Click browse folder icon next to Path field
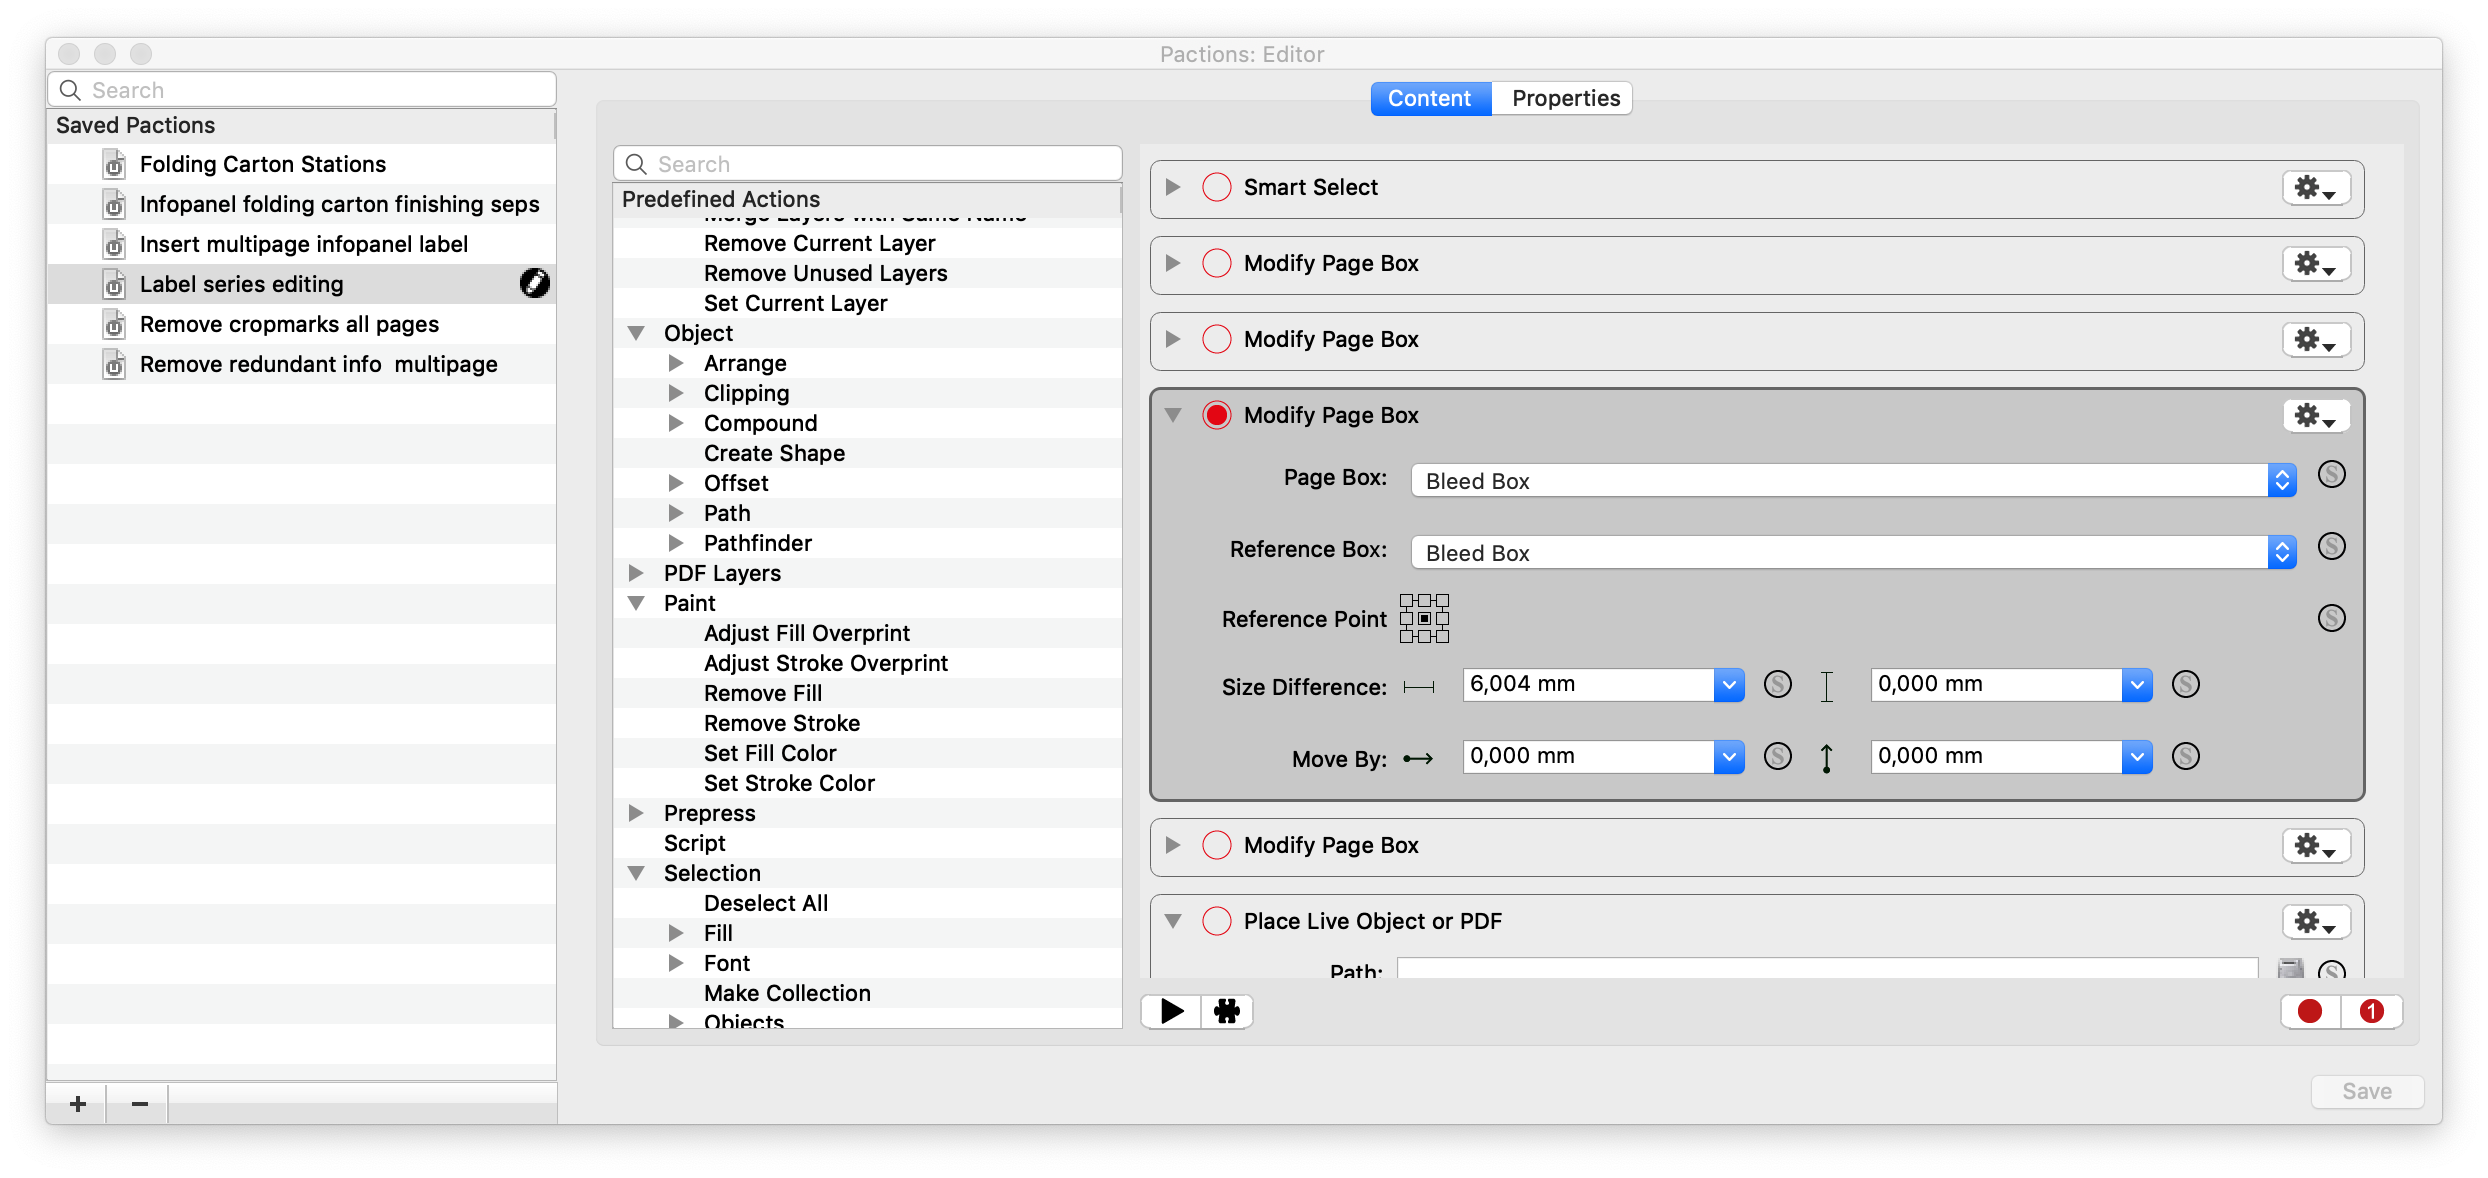The width and height of the screenshot is (2488, 1178). tap(2290, 968)
